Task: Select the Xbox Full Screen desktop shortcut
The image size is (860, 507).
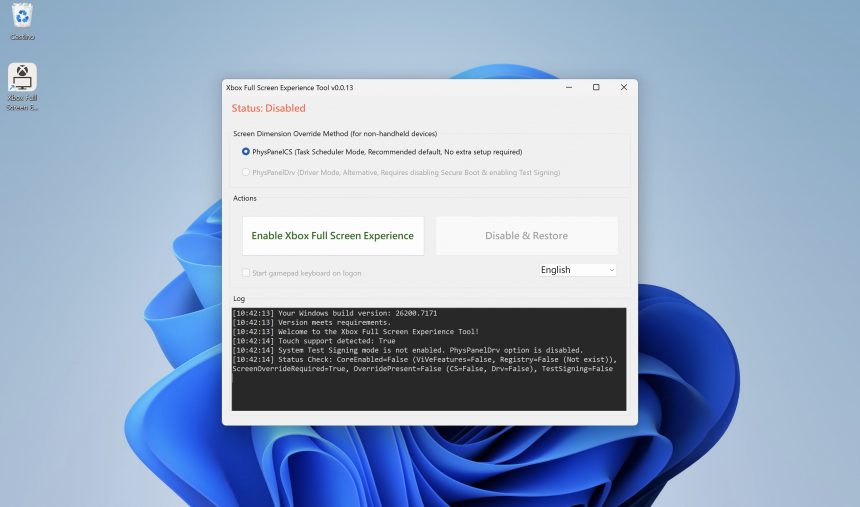Action: [x=22, y=80]
